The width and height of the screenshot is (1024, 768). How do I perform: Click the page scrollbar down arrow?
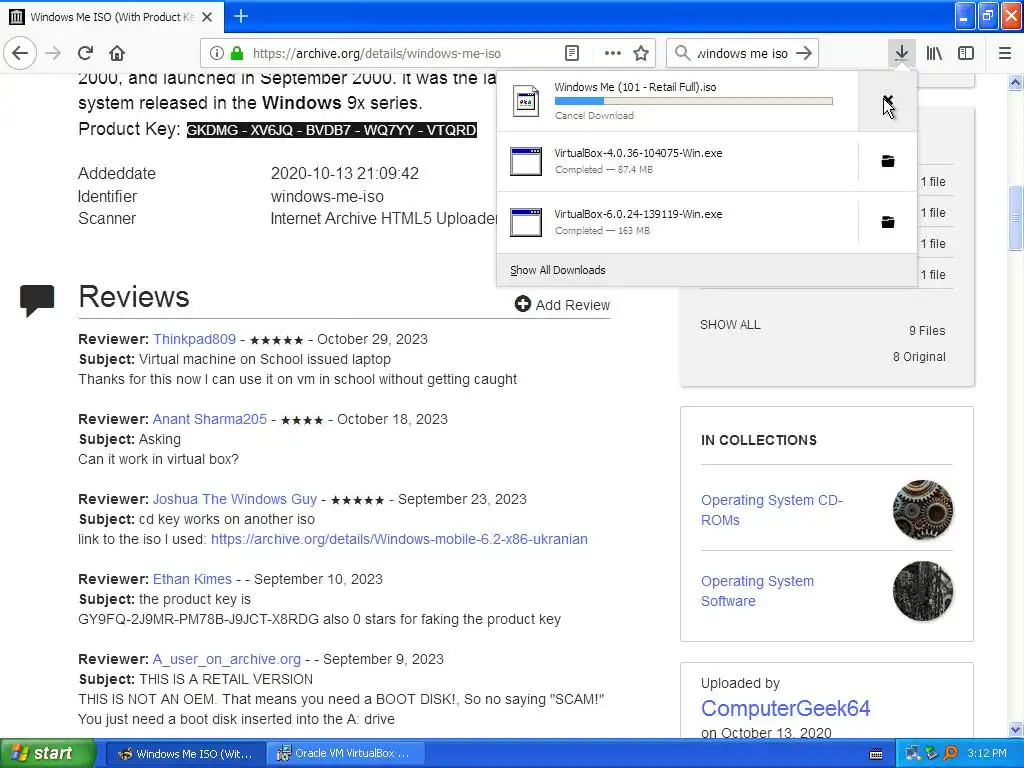tap(1015, 729)
